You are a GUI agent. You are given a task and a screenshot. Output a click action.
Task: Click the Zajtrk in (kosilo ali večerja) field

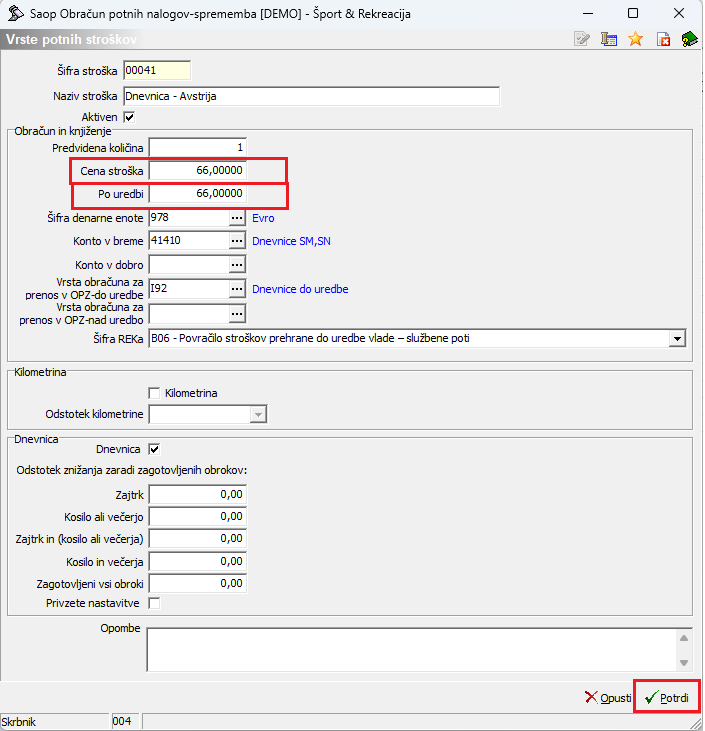[198, 538]
